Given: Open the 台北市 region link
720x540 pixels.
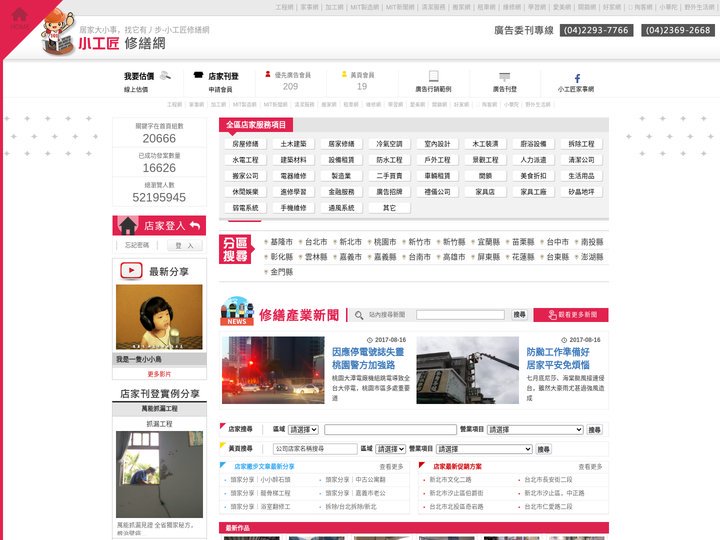Looking at the screenshot, I should [x=316, y=242].
